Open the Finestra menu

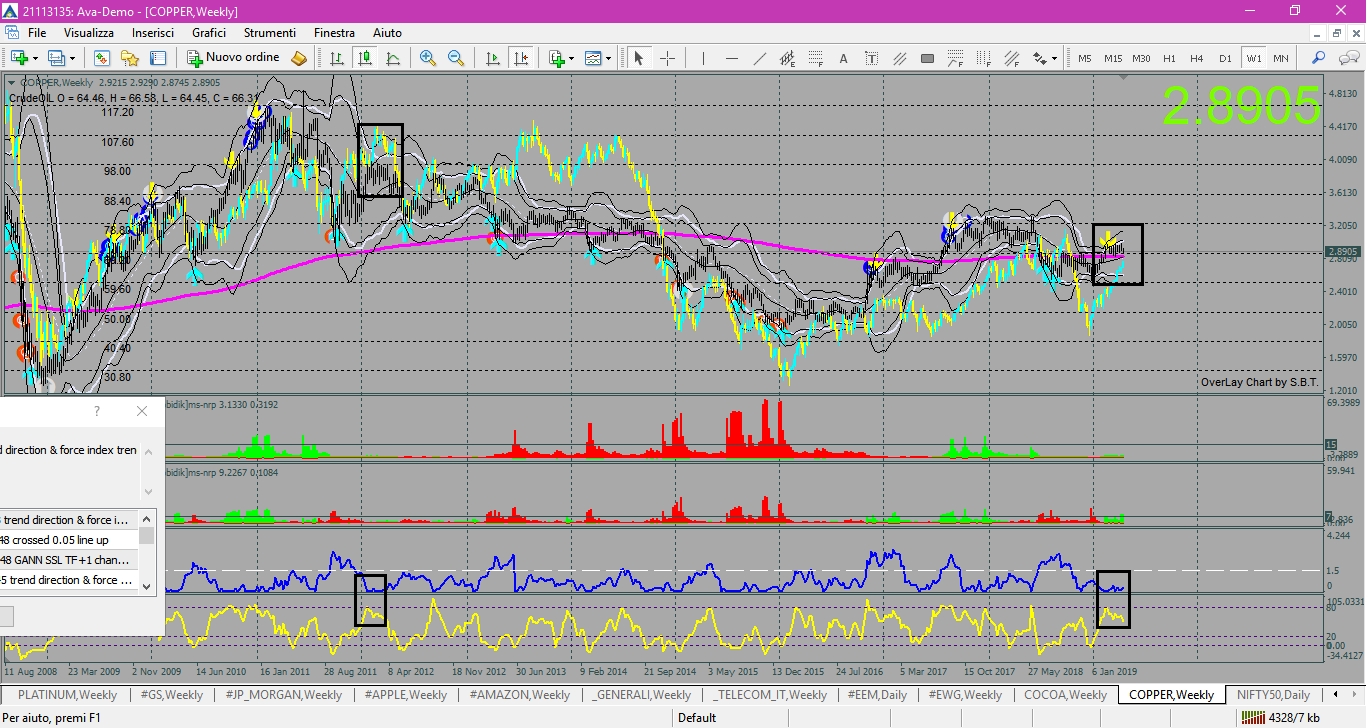[x=334, y=33]
